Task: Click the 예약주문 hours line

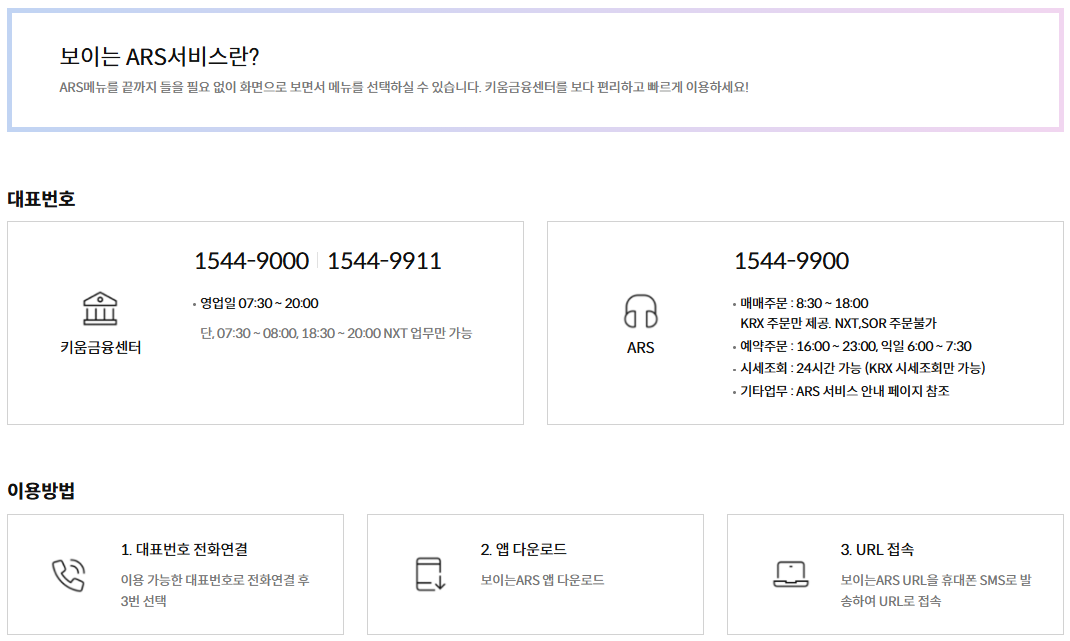Action: (856, 346)
